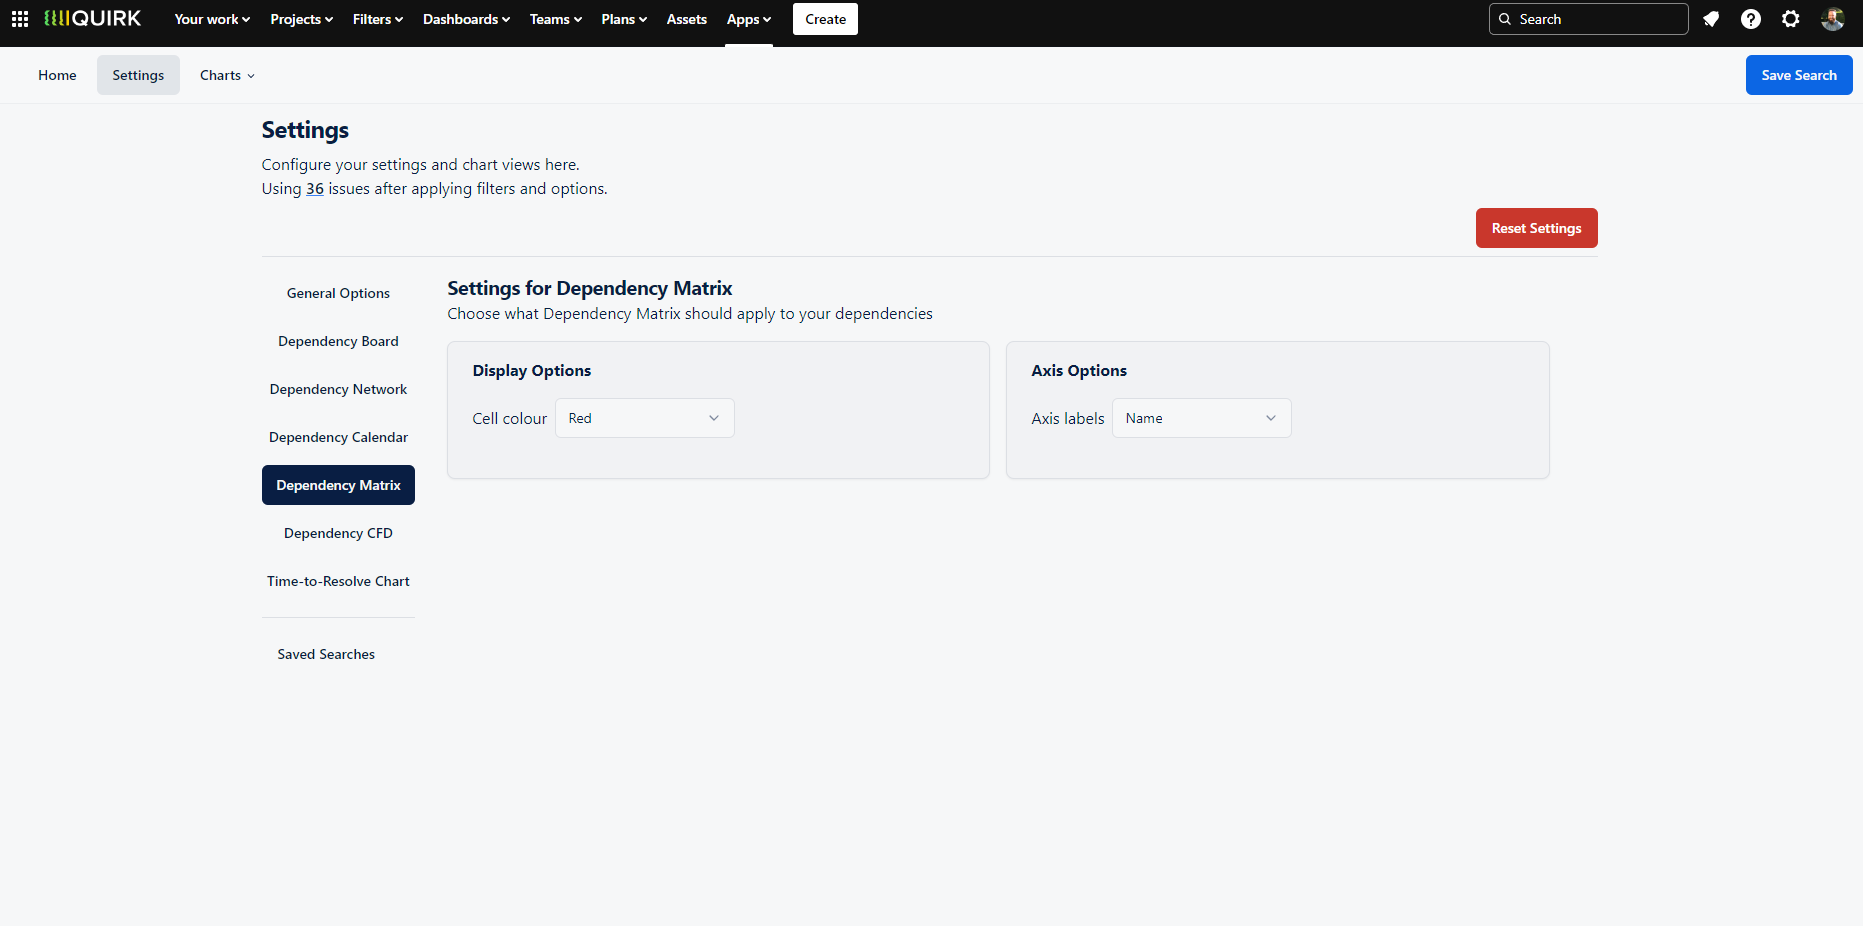Click the Axis Options heading
The width and height of the screenshot is (1863, 926).
pos(1079,371)
